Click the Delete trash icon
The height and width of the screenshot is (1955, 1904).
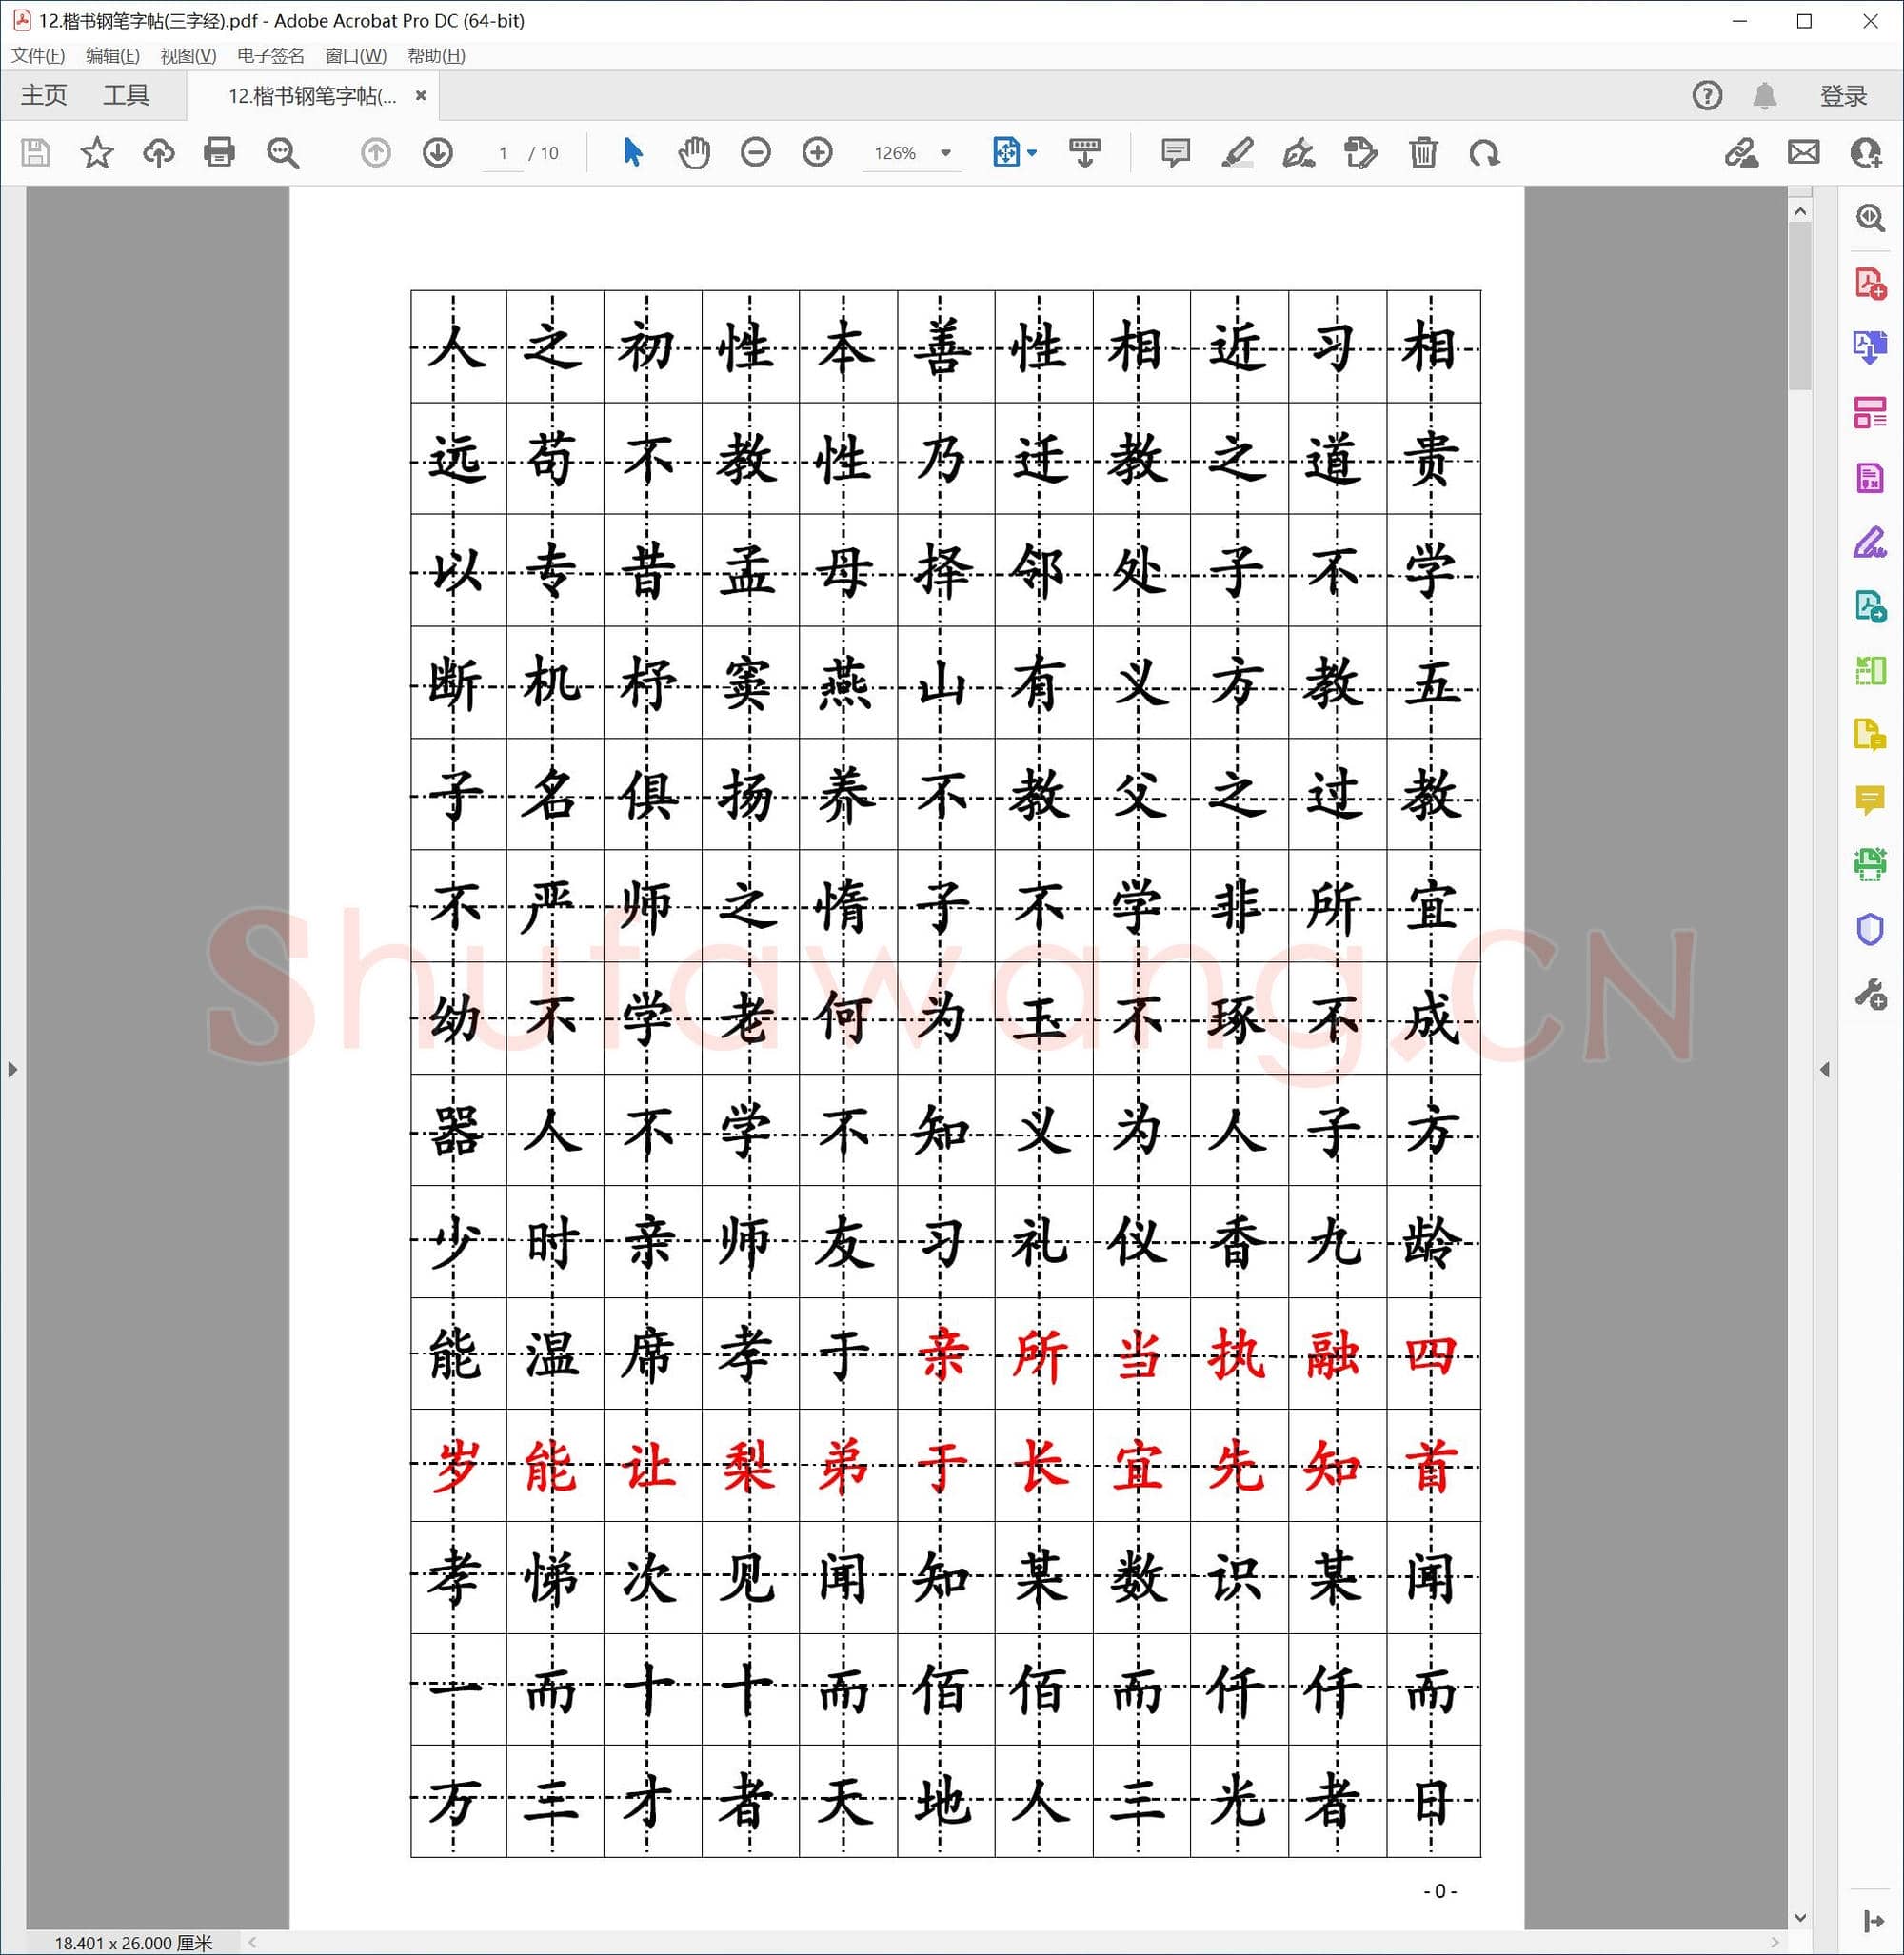tap(1423, 152)
